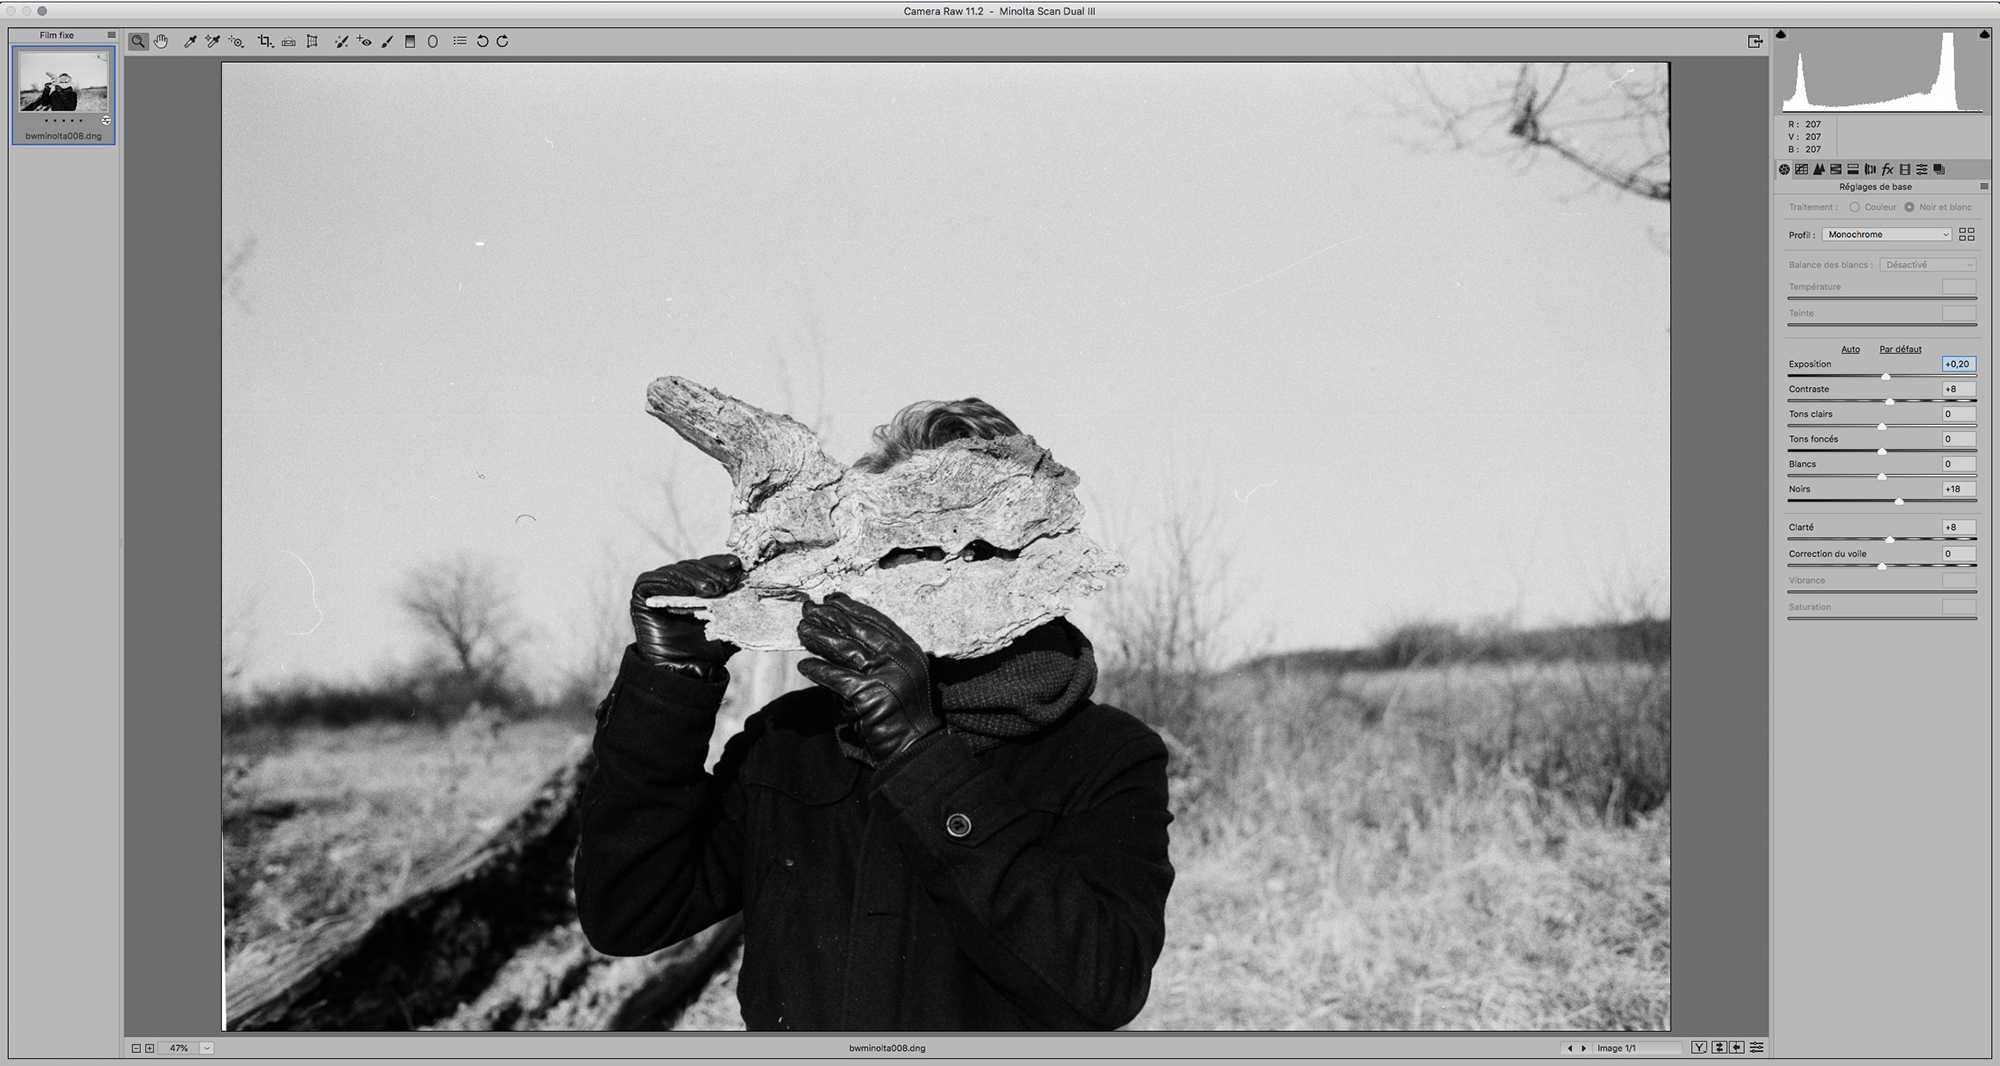This screenshot has width=2000, height=1066.
Task: Click the Blancs value field
Action: click(x=1959, y=464)
